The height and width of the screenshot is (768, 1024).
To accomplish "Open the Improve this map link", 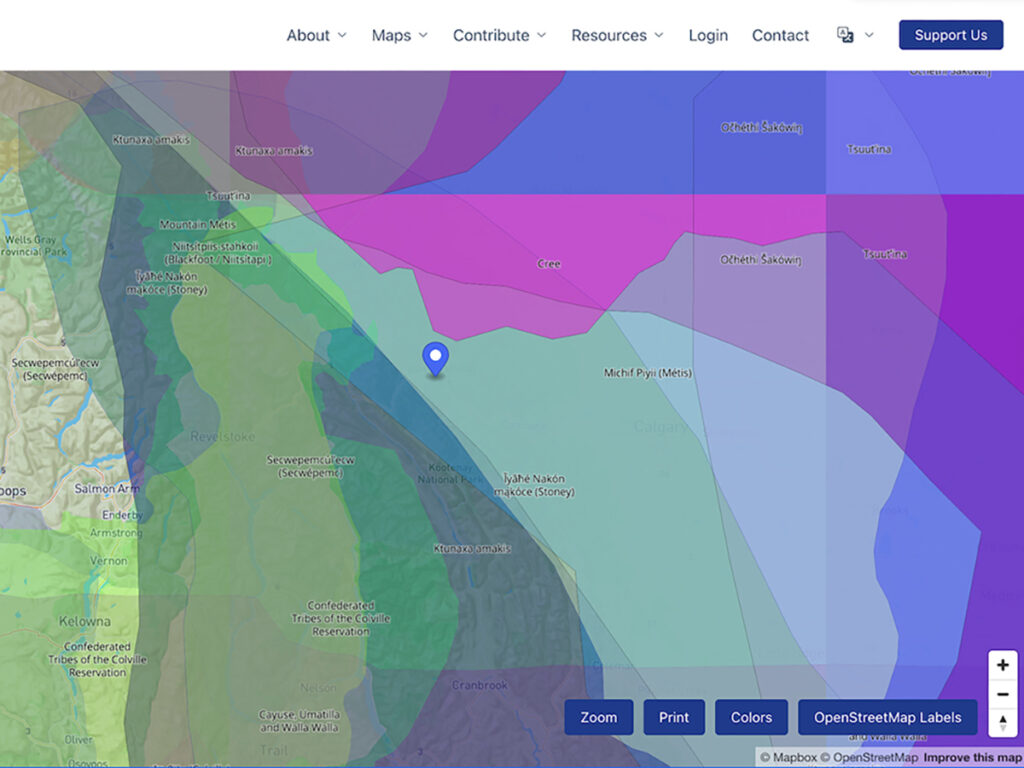I will pyautogui.click(x=972, y=758).
